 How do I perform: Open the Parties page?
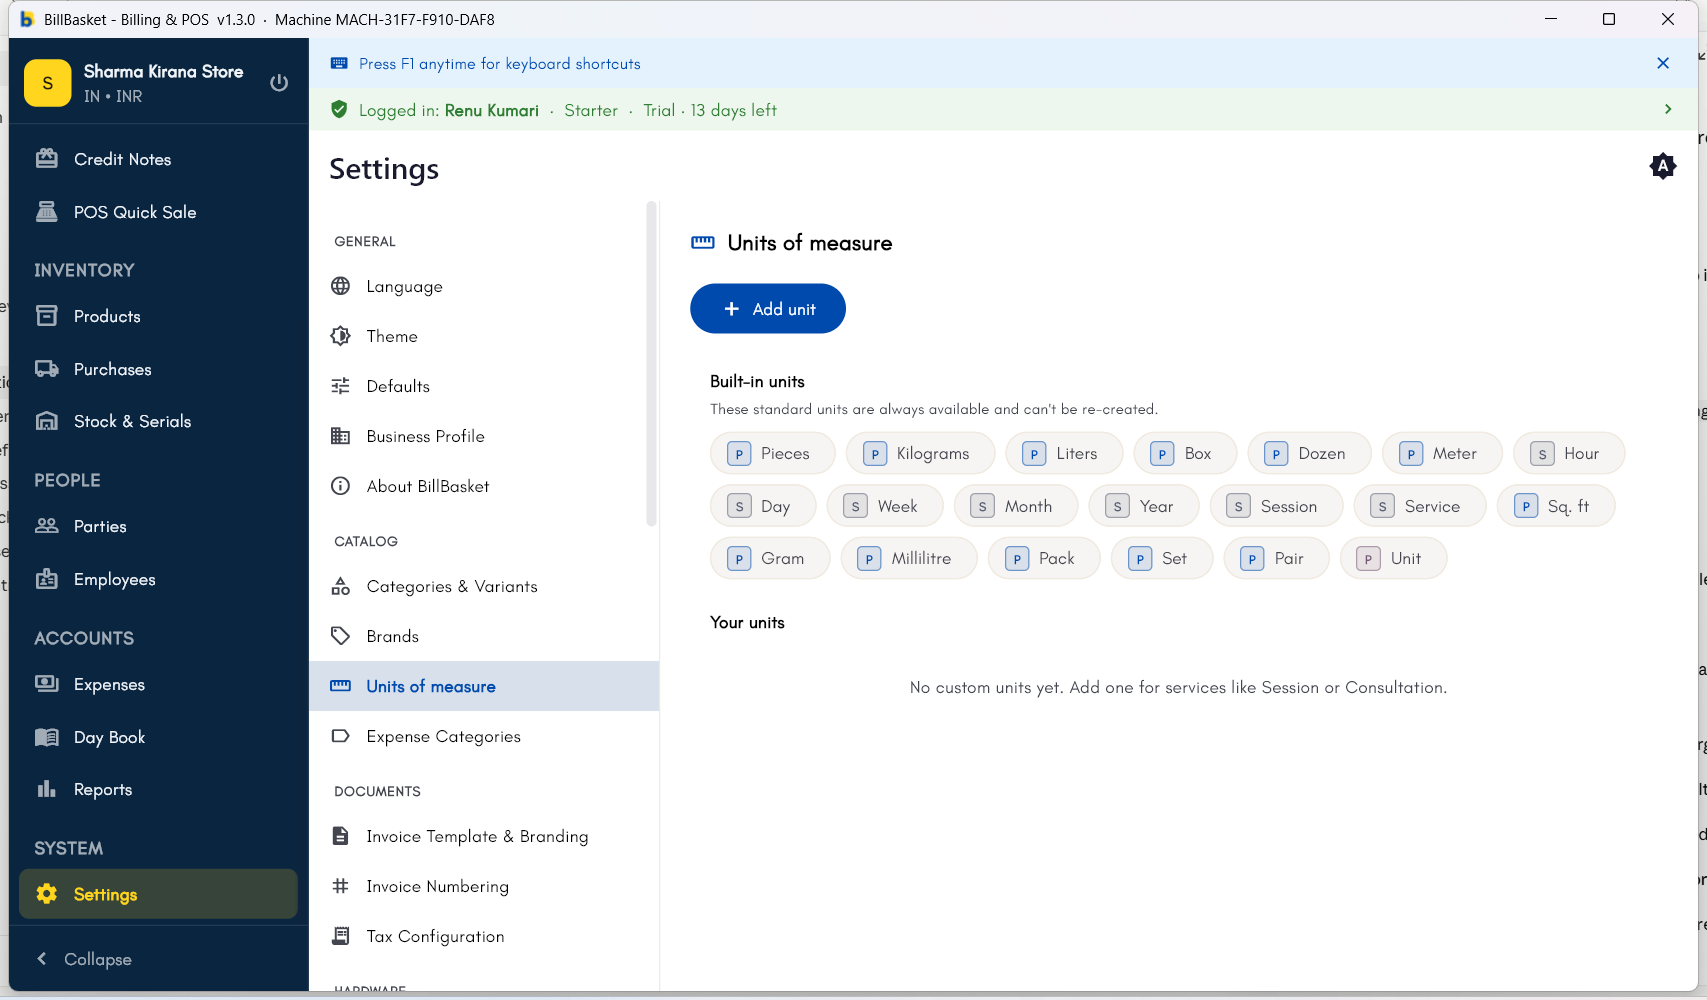click(158, 526)
